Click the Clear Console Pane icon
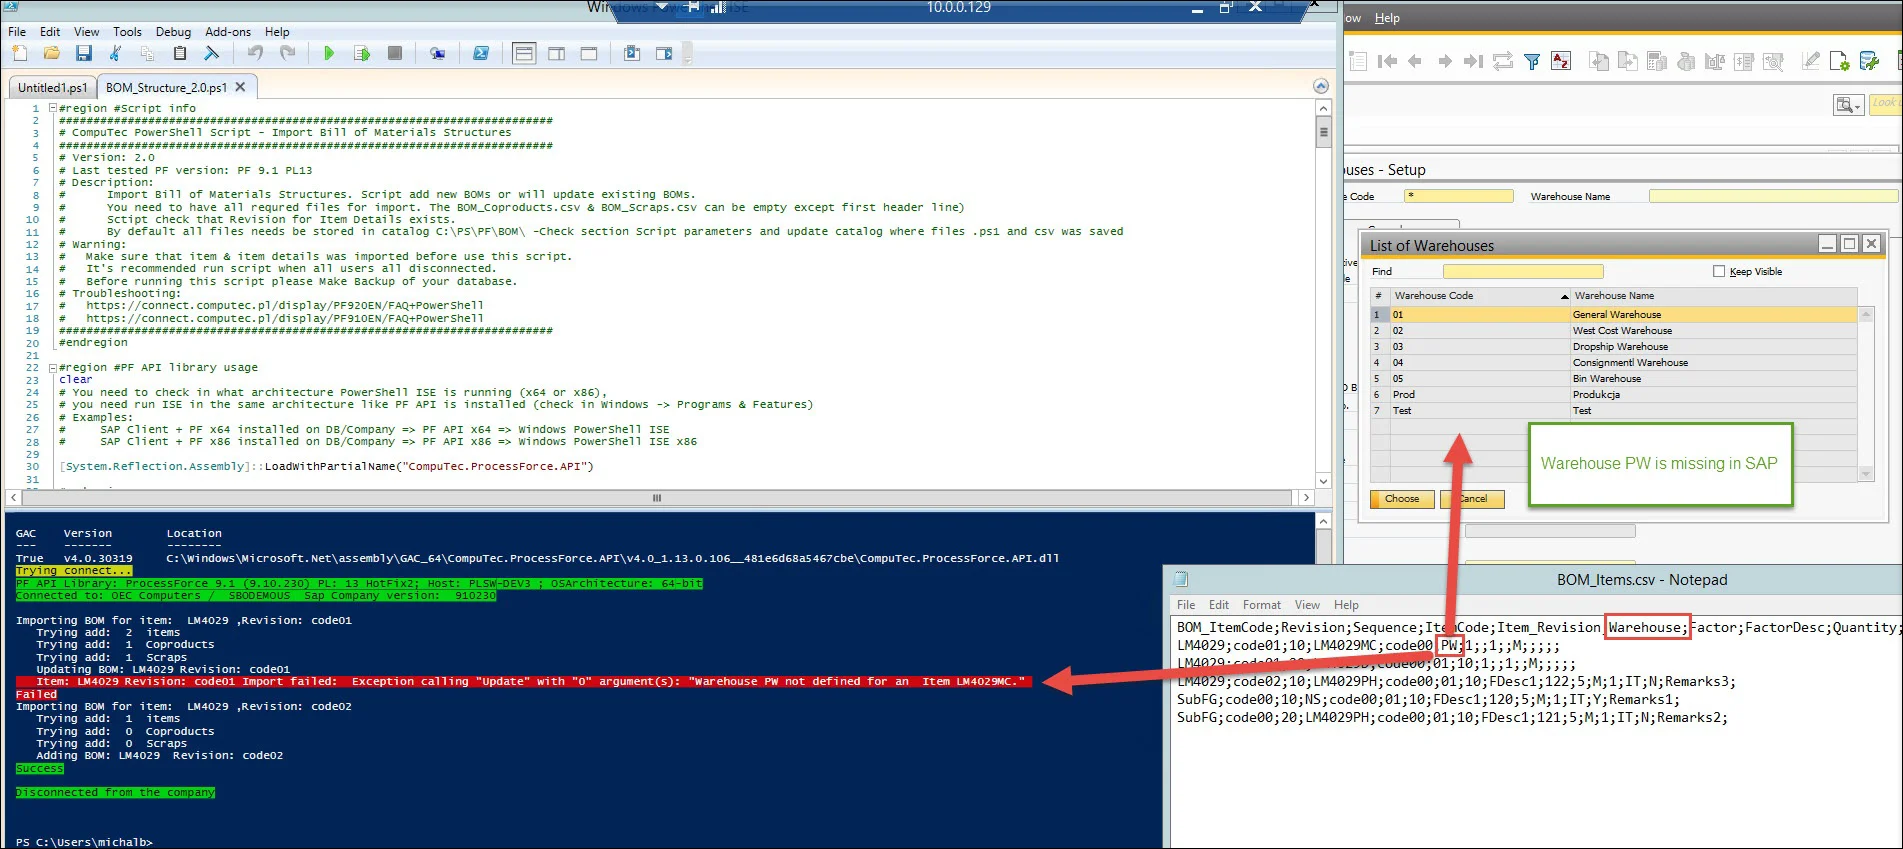Screen dimensions: 1903x849 click(212, 53)
